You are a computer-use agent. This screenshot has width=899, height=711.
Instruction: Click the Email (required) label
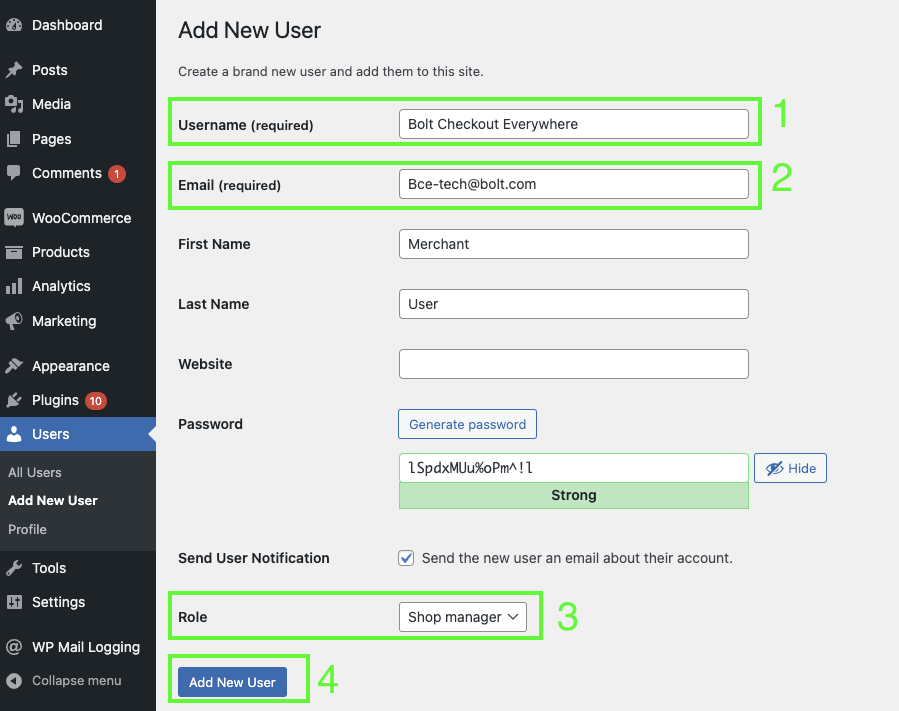pos(229,185)
